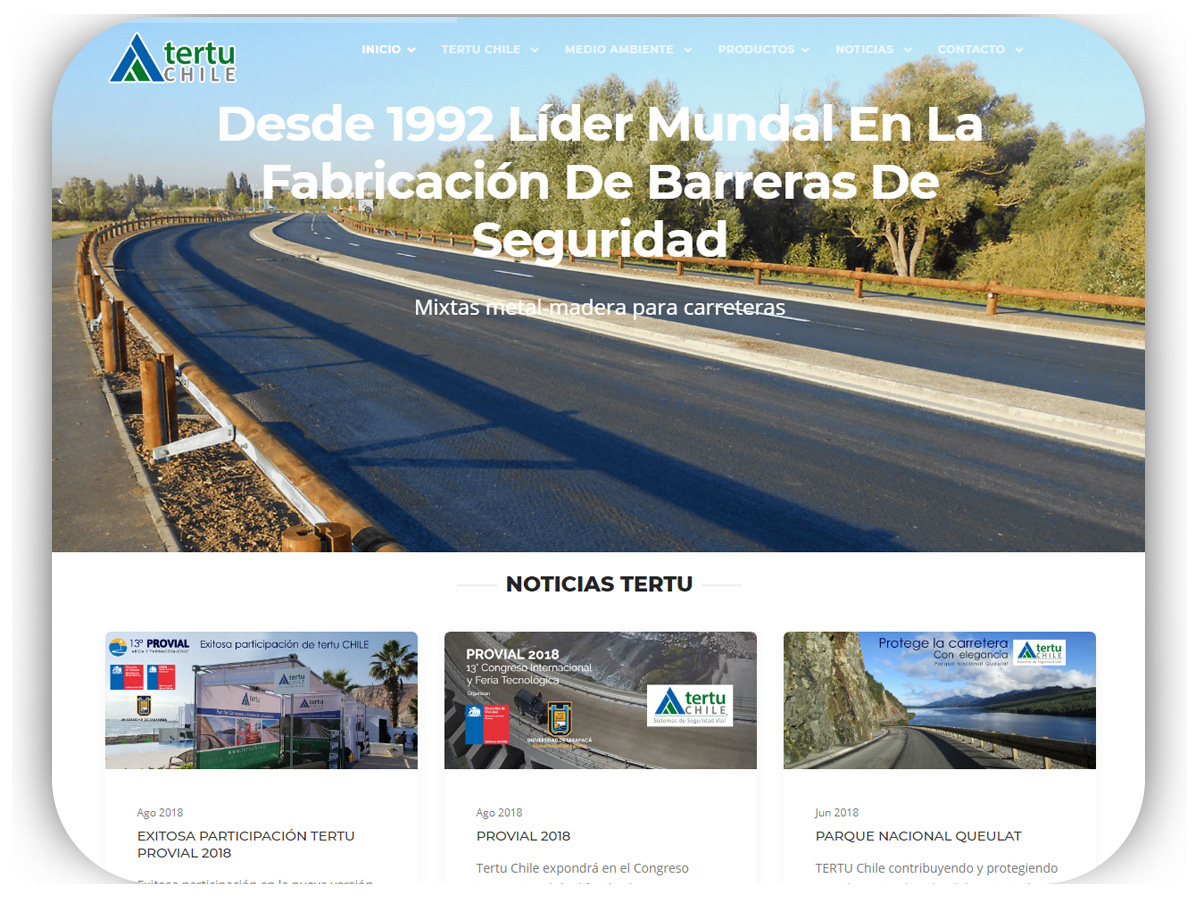Open the PARQUE NACIONAL QUEULAT article

(918, 836)
